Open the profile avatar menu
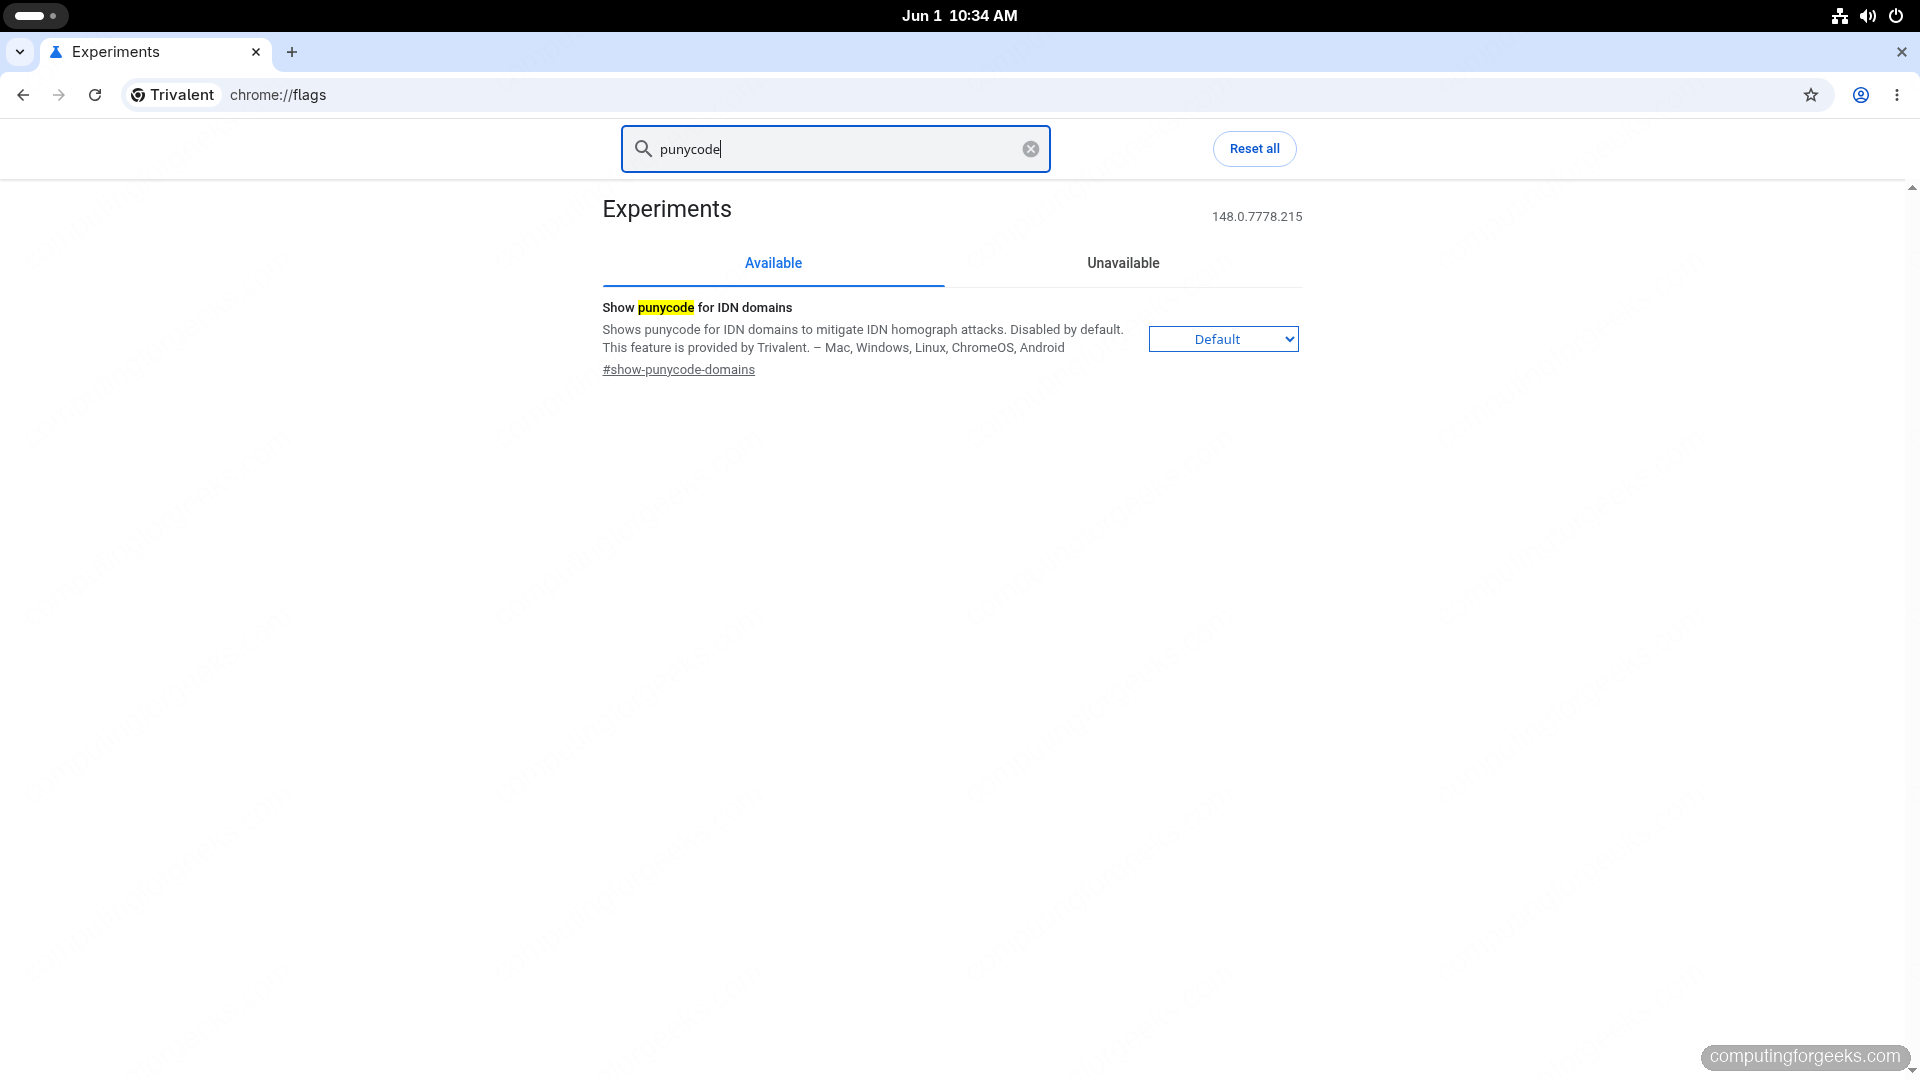 1861,95
